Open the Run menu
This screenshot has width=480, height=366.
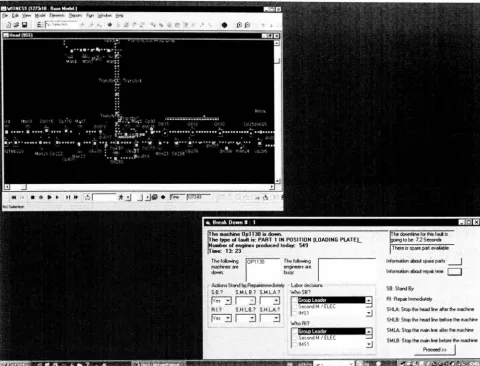(90, 16)
